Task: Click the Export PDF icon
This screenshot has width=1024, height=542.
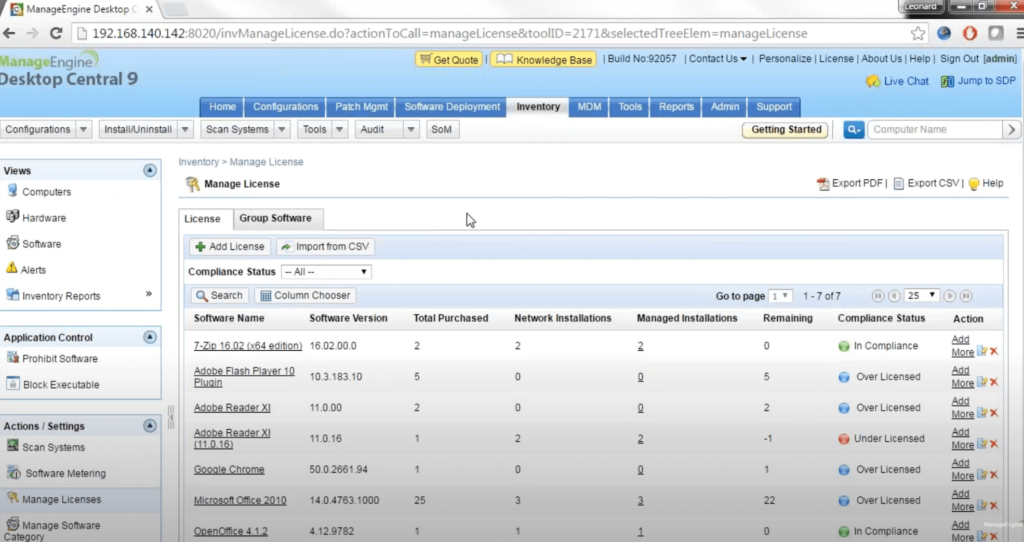Action: click(823, 184)
